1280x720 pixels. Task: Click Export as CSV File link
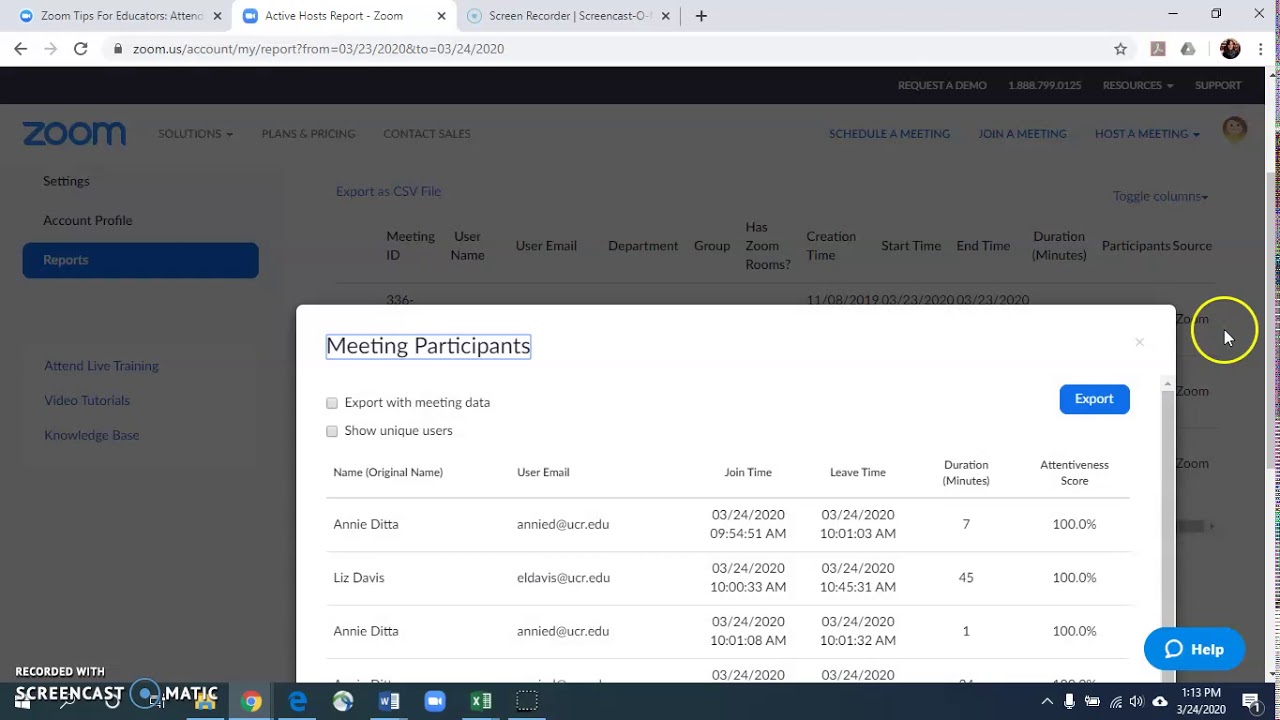[388, 191]
